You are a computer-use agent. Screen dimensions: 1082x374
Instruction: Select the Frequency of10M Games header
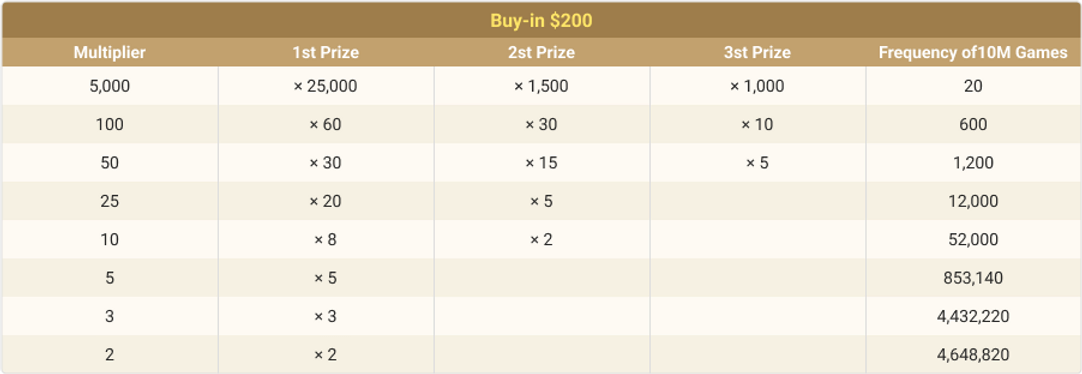click(973, 52)
